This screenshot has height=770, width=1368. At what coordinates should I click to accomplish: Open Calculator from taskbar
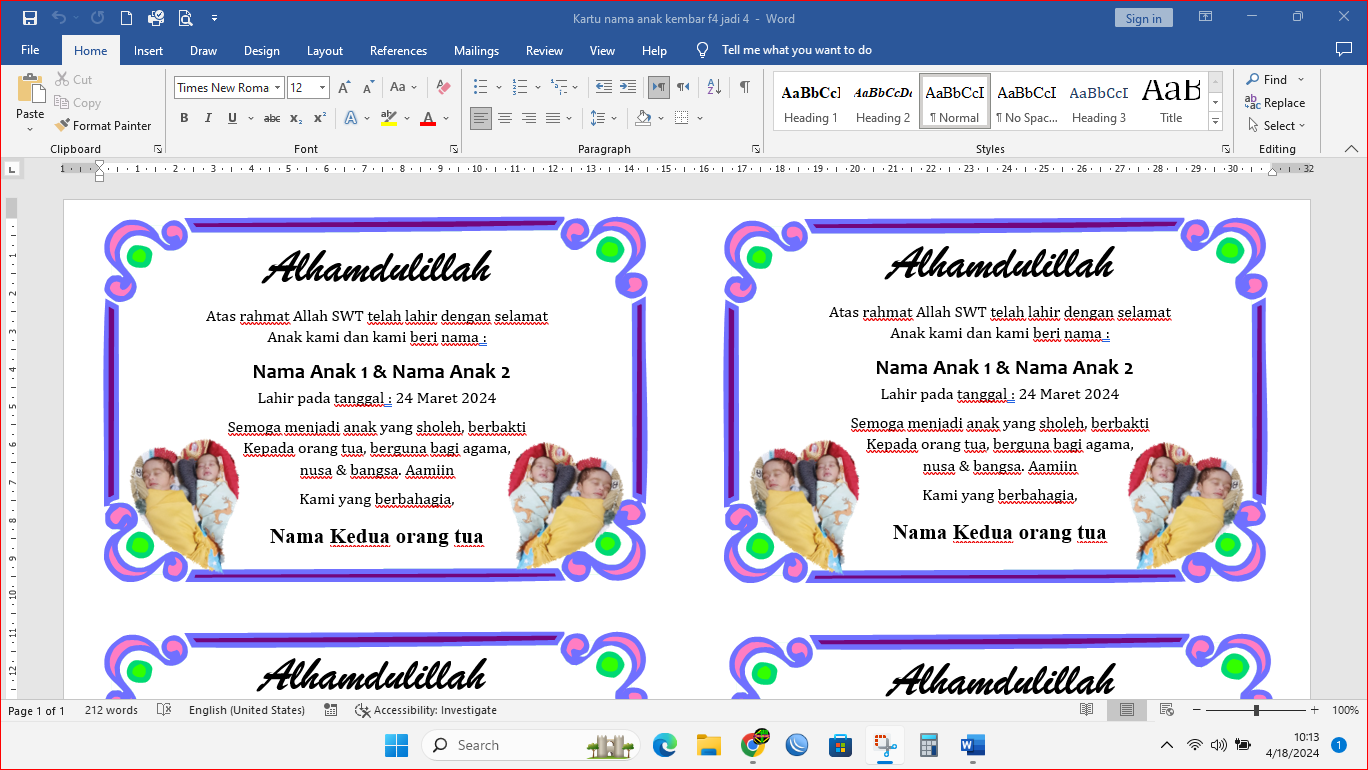coord(929,745)
